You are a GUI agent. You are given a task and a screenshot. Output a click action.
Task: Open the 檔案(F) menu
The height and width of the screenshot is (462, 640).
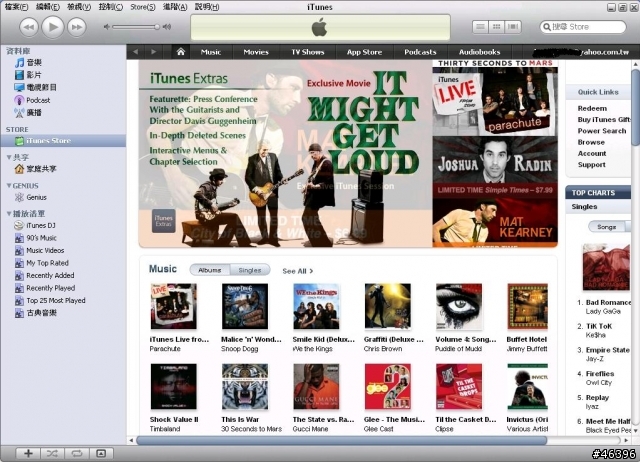tap(16, 7)
